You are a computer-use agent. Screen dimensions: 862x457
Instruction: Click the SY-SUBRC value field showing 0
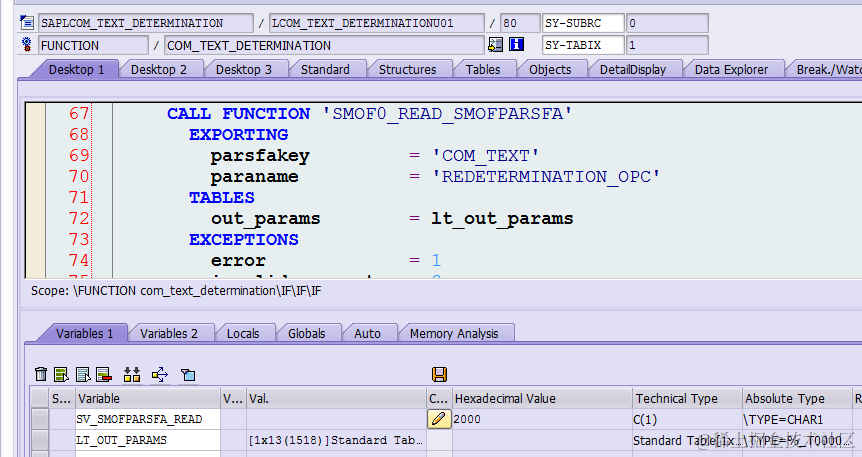click(667, 23)
